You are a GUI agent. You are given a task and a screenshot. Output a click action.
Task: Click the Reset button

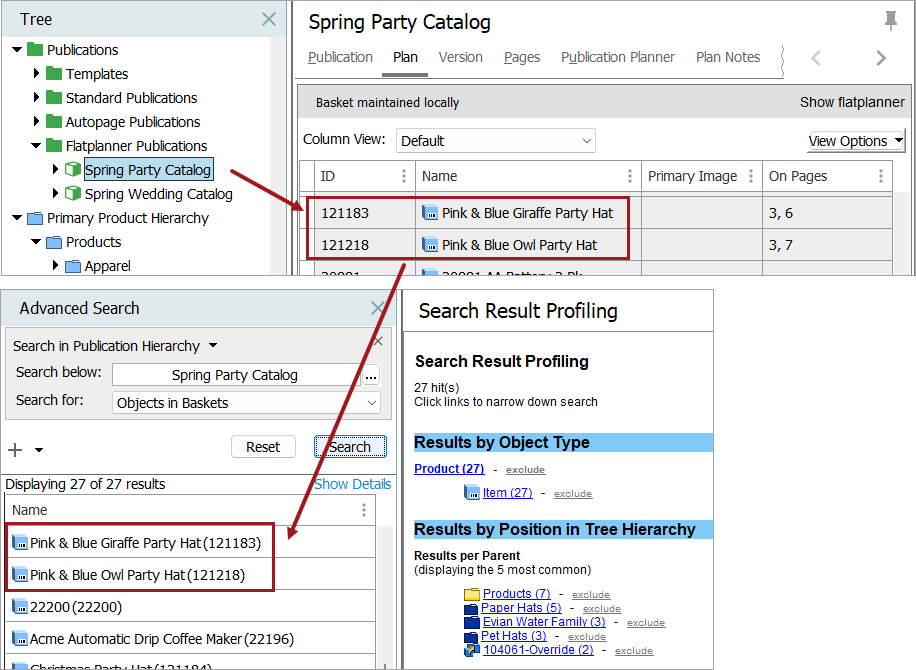pos(263,447)
